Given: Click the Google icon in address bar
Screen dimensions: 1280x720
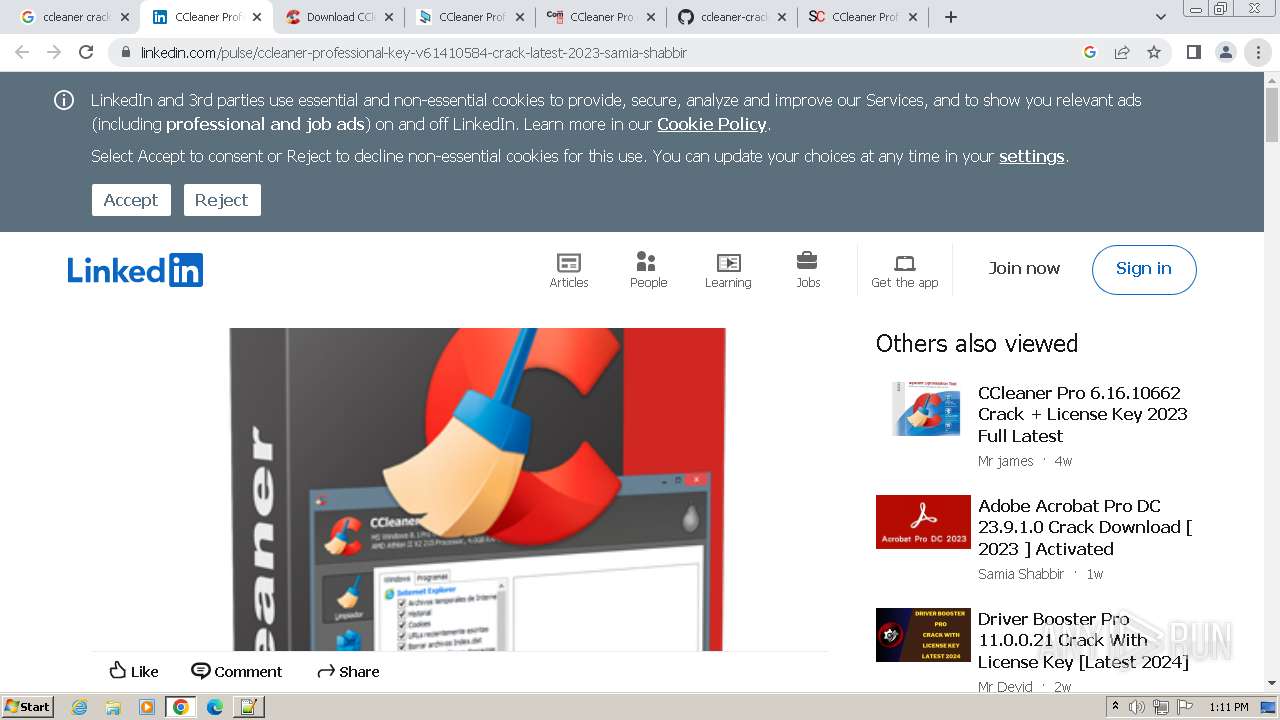Looking at the screenshot, I should (x=1090, y=52).
